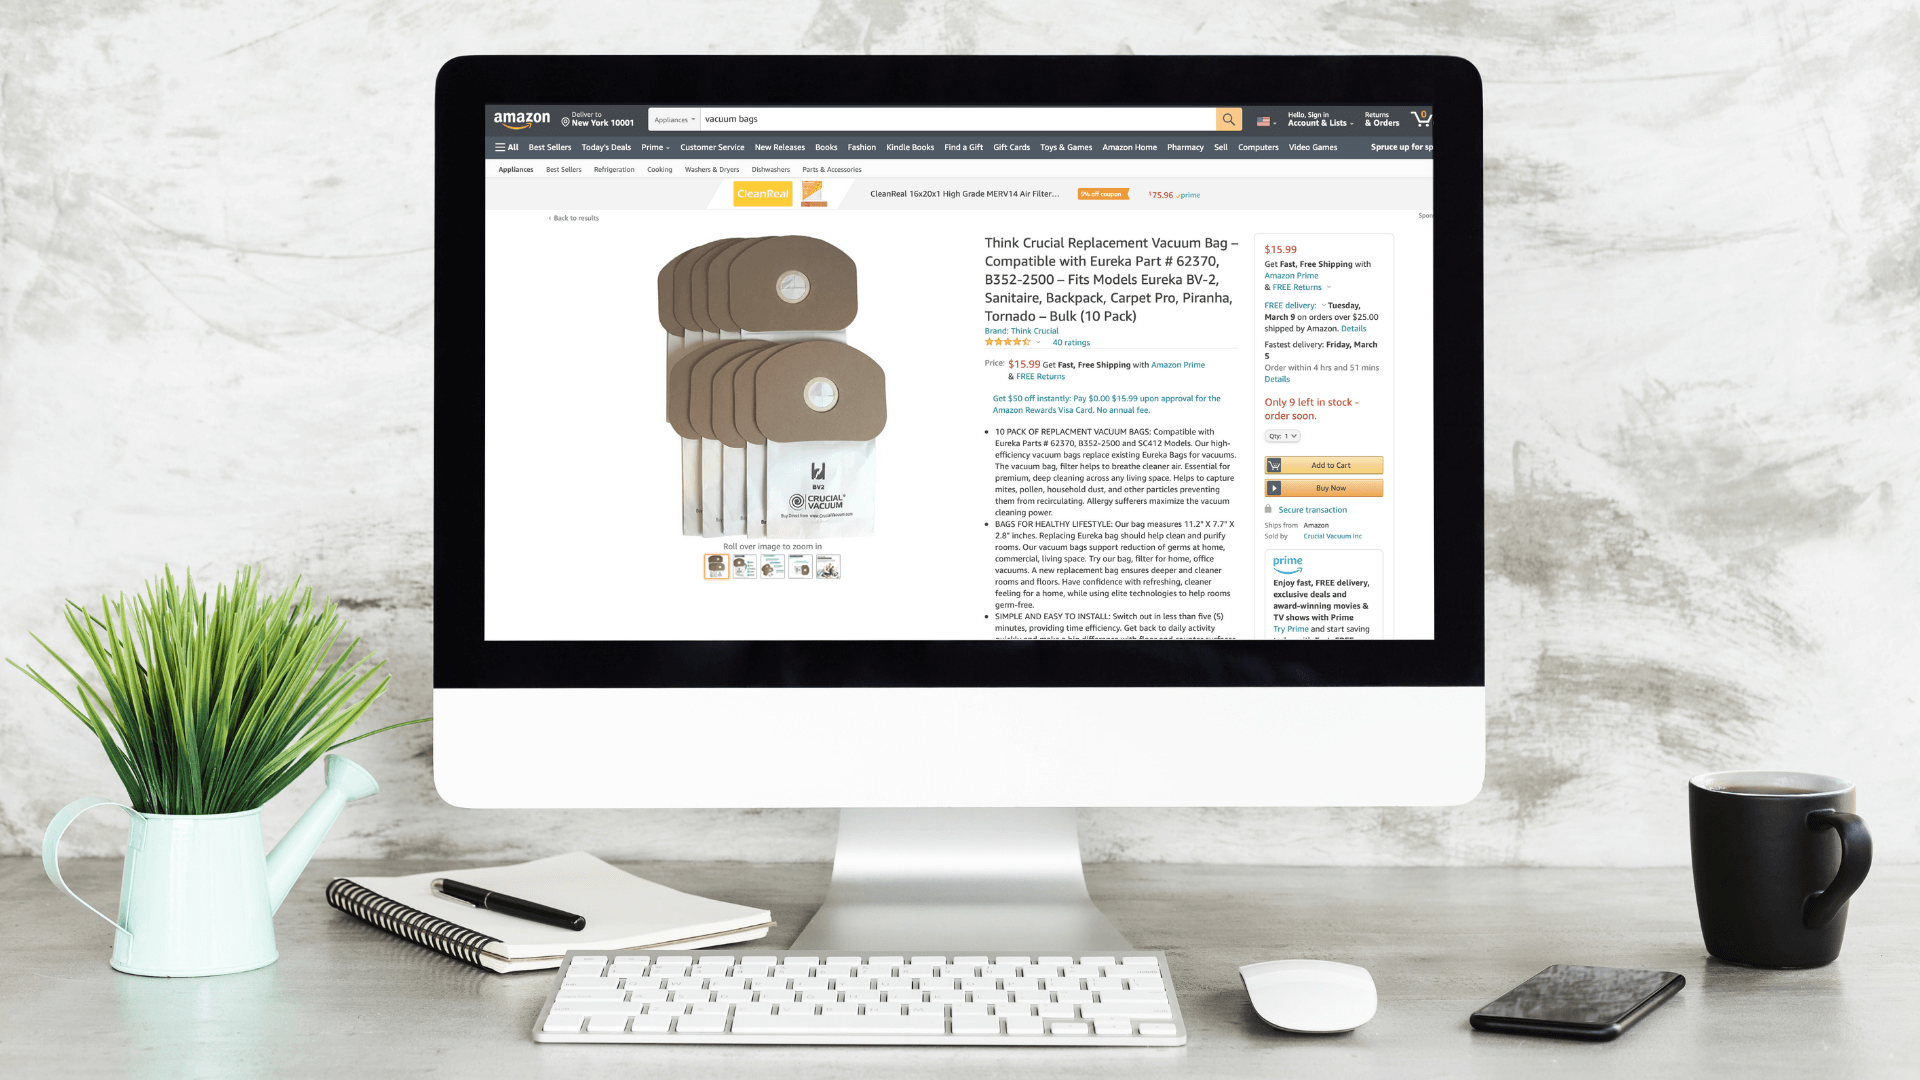Click the Amazon logo icon
This screenshot has height=1080, width=1920.
521,119
